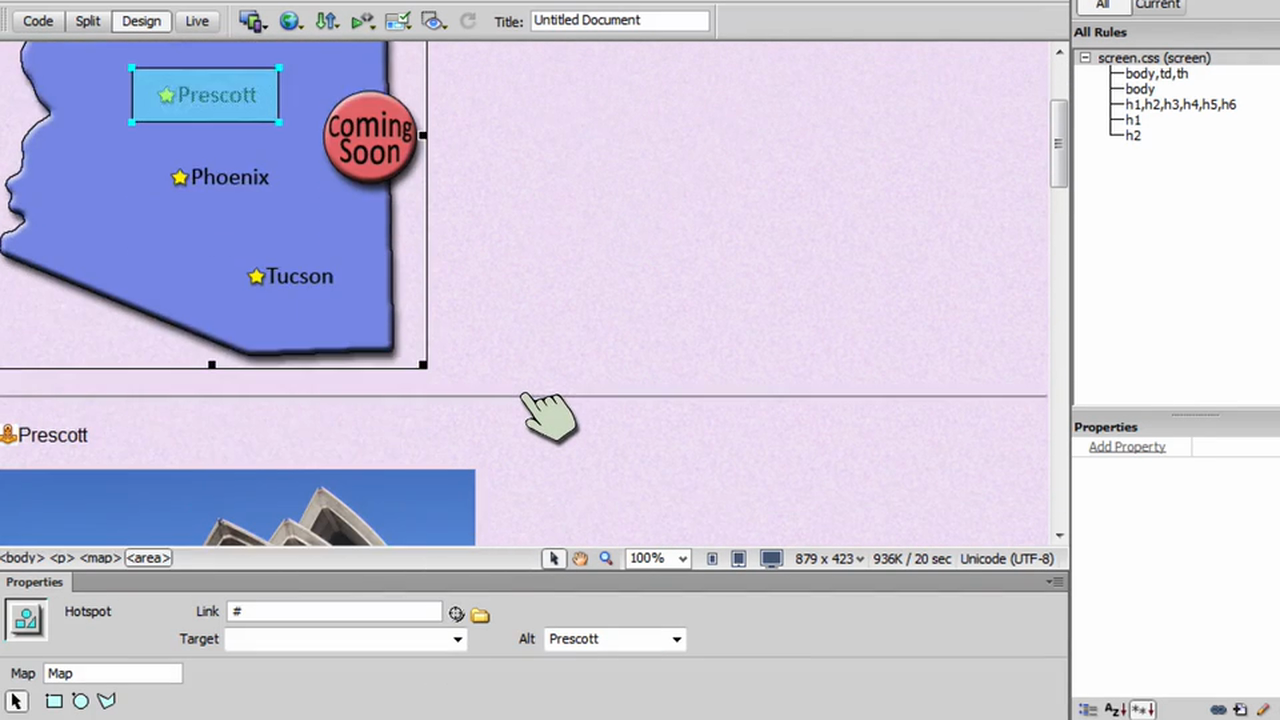Open the Multiscreen preview icon
Image resolution: width=1280 pixels, height=720 pixels.
252,20
